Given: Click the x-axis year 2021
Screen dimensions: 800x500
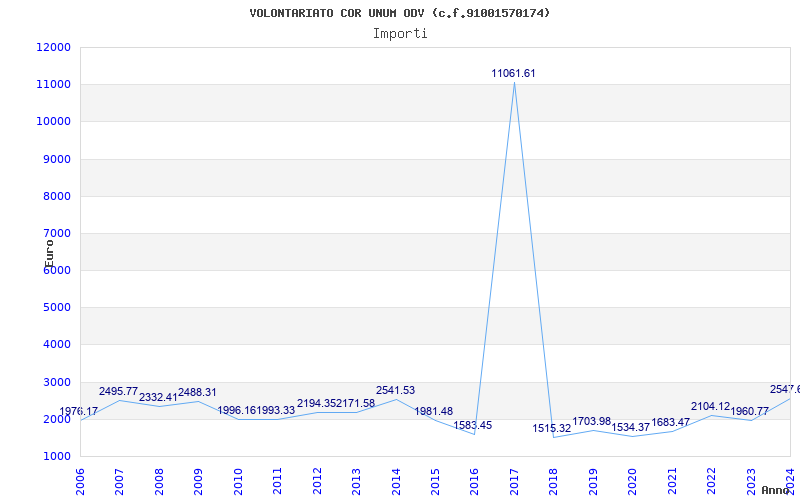Looking at the screenshot, I should 672,482.
